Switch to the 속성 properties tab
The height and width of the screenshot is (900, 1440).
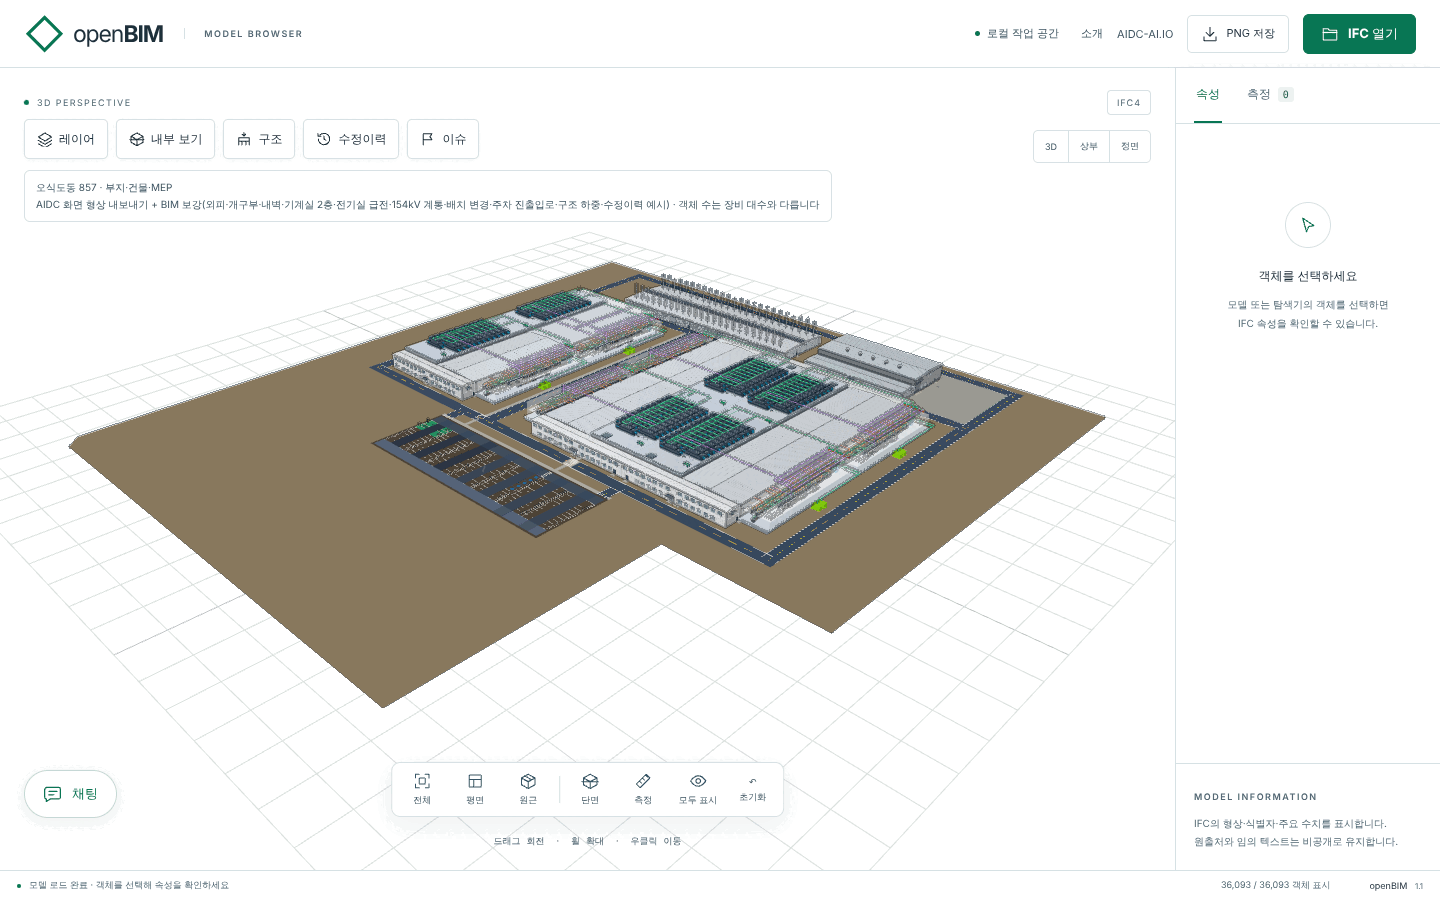coord(1208,94)
